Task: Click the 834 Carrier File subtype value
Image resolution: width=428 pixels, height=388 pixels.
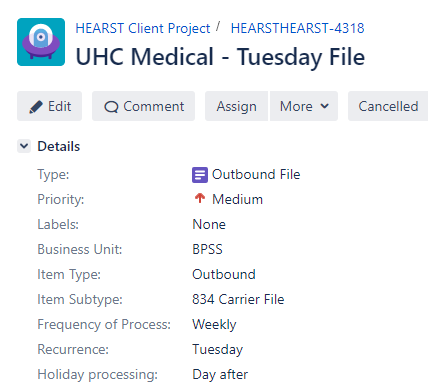Action: [x=238, y=299]
